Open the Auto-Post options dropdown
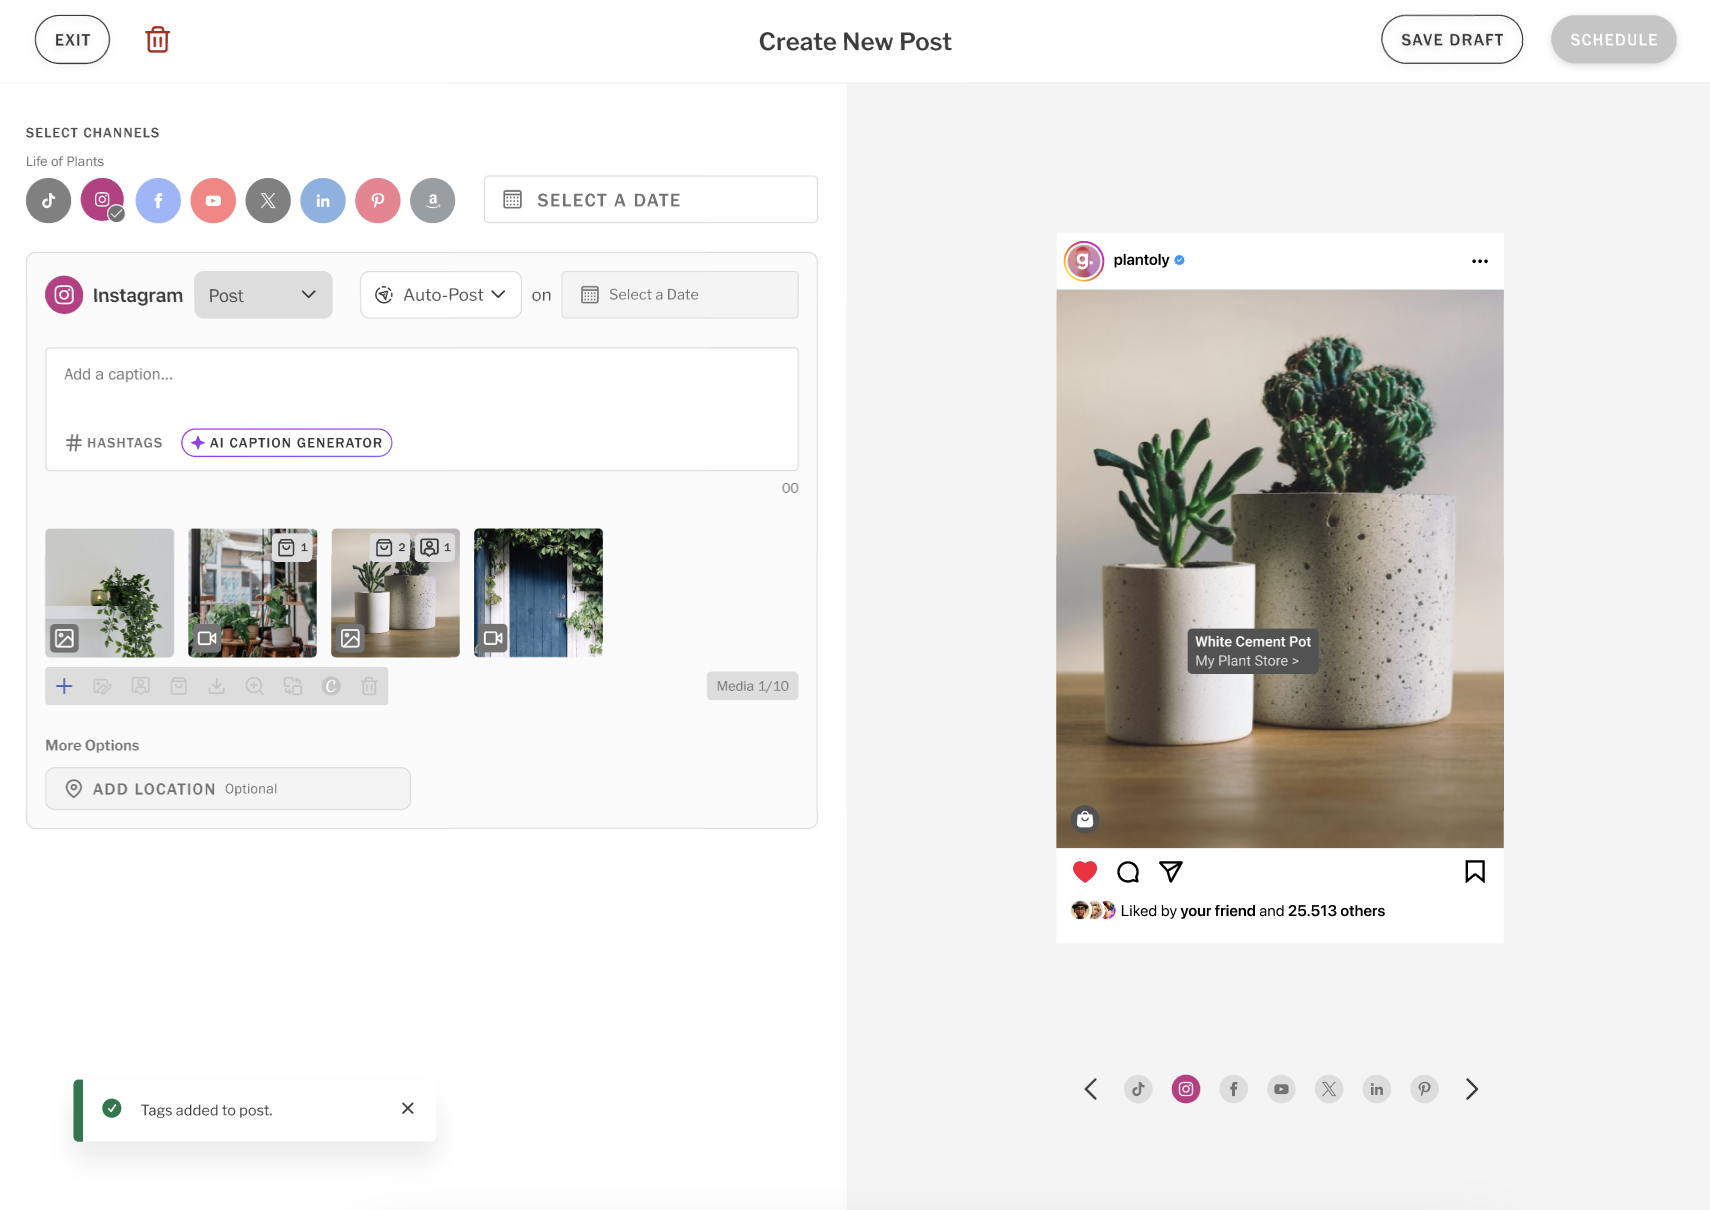The image size is (1710, 1210). coord(440,294)
